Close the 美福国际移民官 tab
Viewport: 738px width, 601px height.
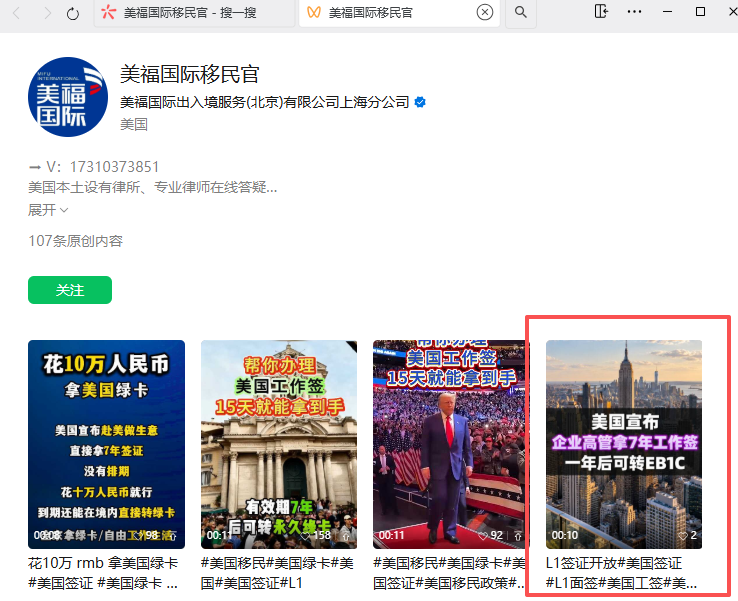pos(485,12)
